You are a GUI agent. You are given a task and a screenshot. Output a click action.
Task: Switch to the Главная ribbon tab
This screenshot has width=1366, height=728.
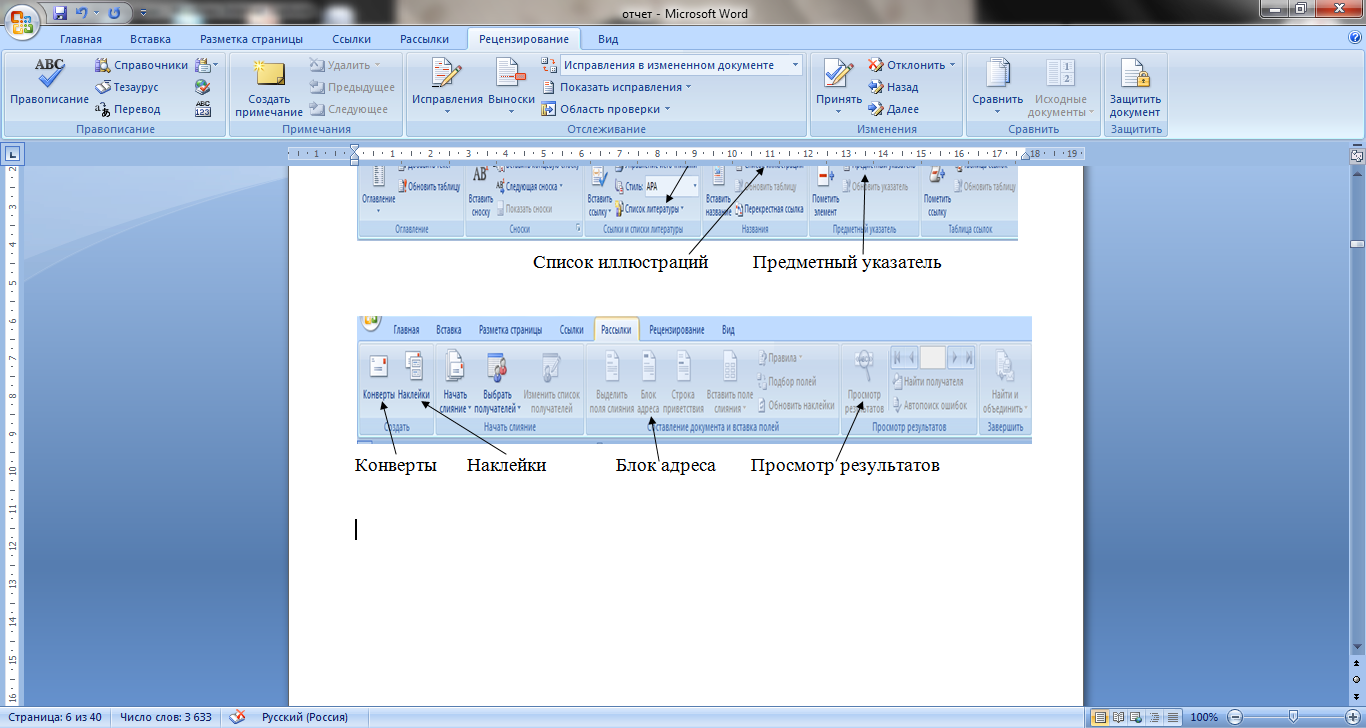coord(81,39)
